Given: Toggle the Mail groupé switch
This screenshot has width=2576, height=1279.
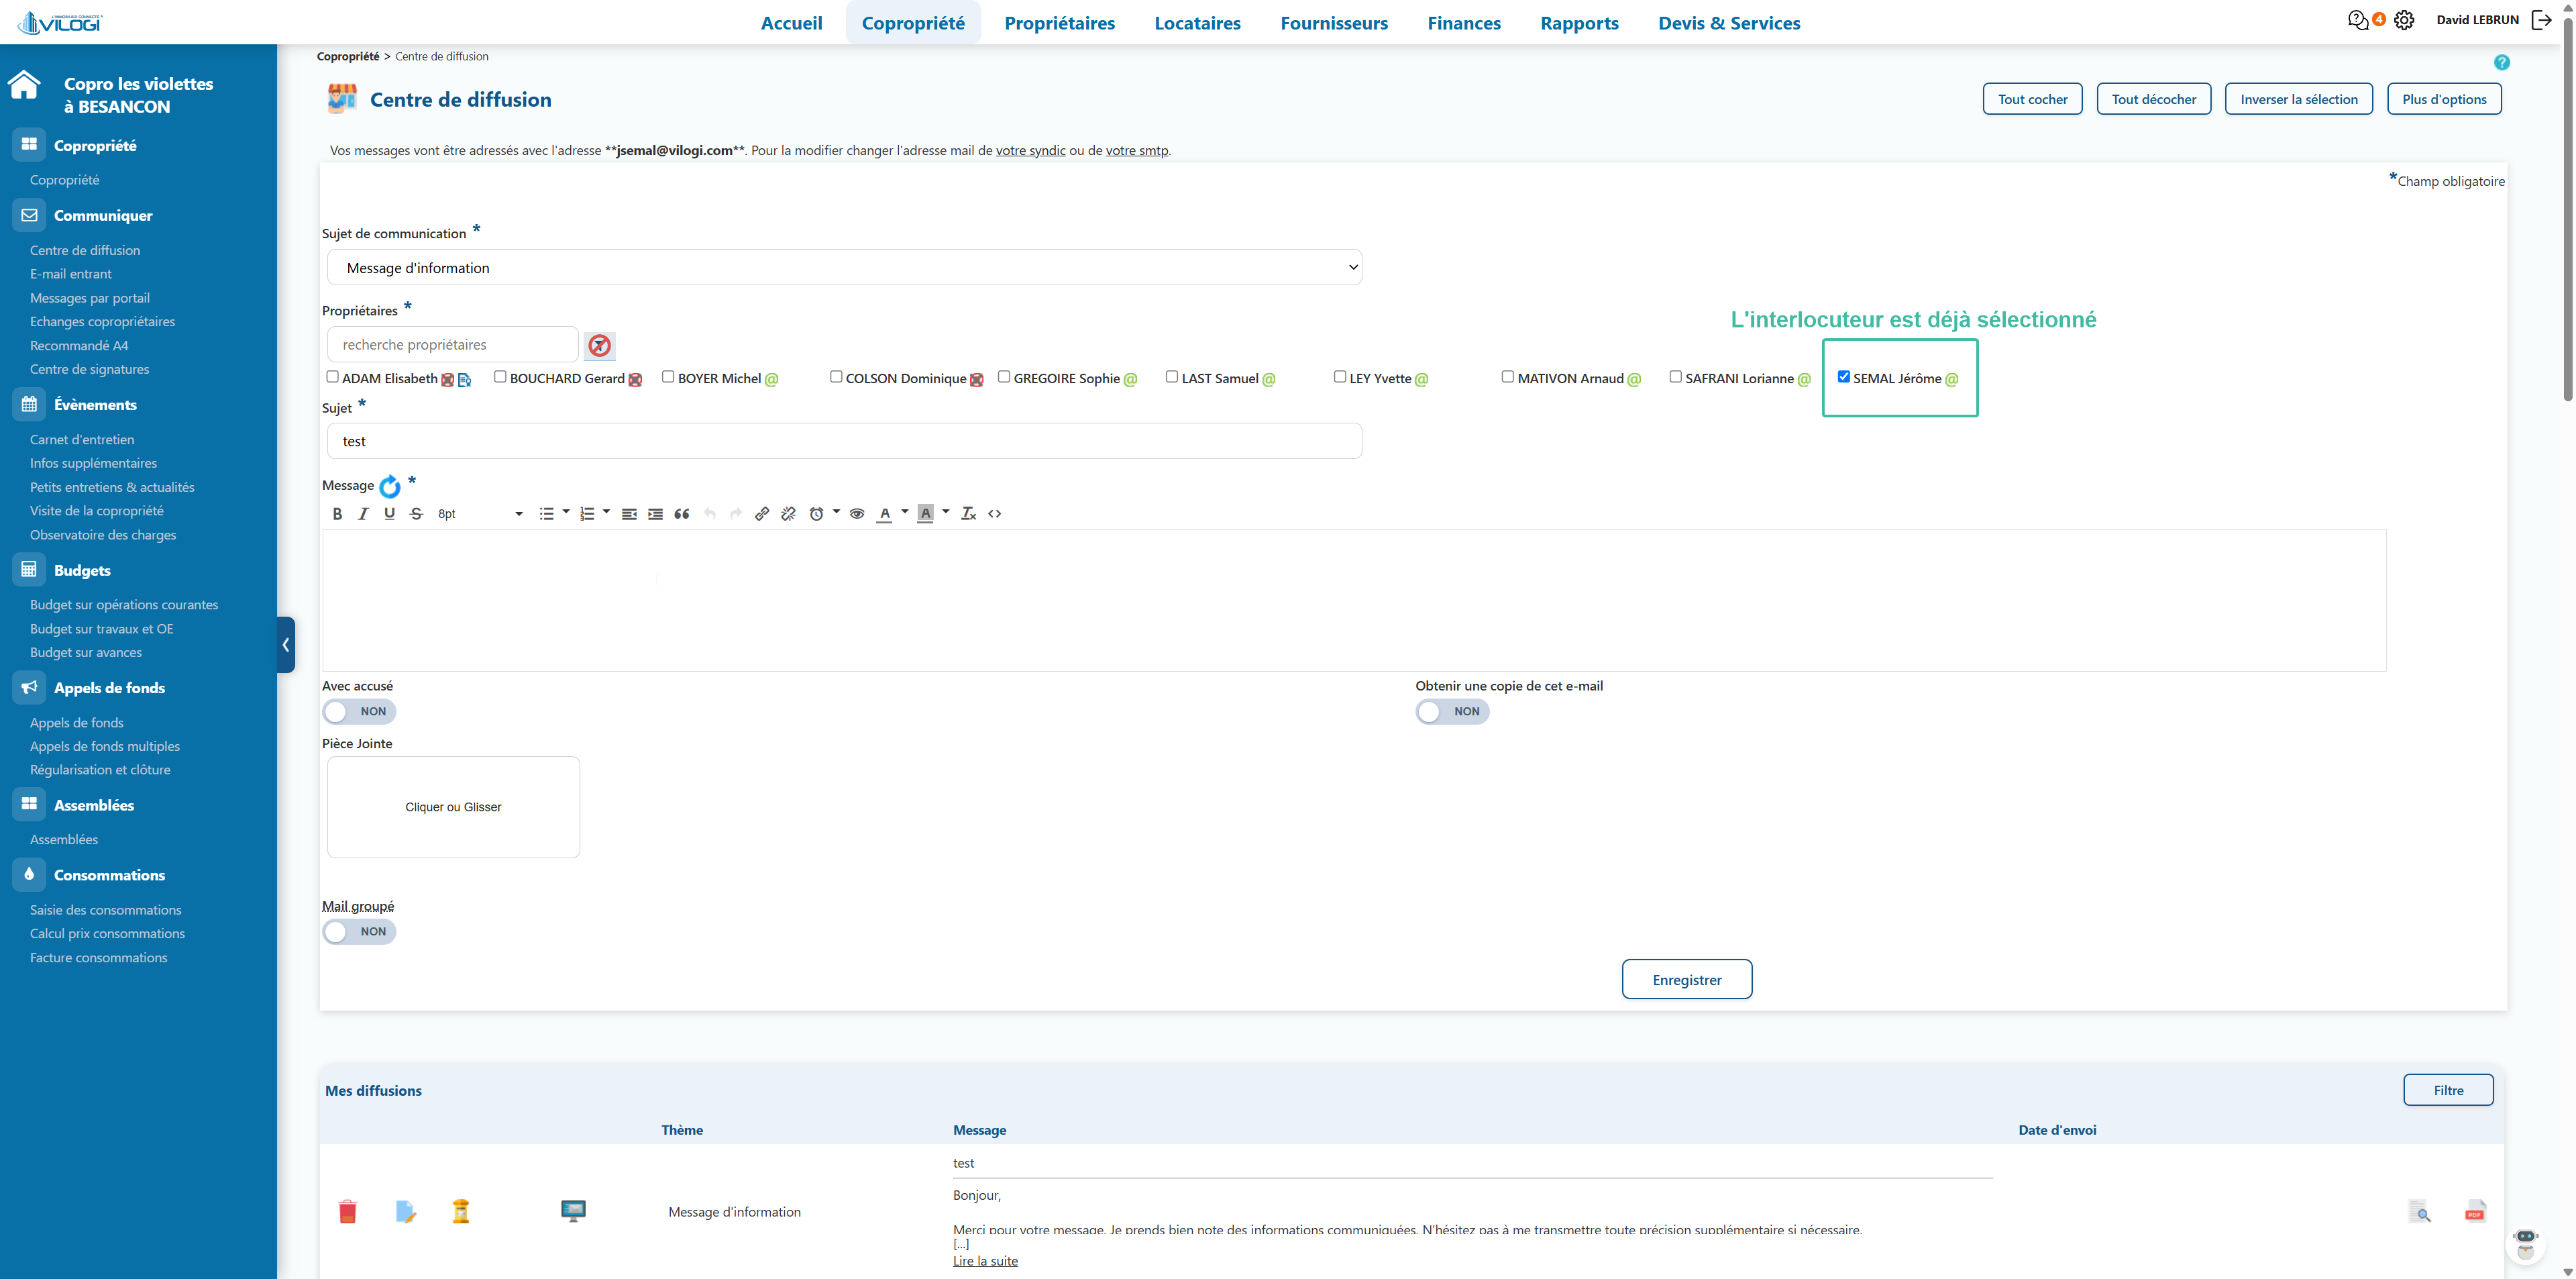Looking at the screenshot, I should [x=359, y=932].
